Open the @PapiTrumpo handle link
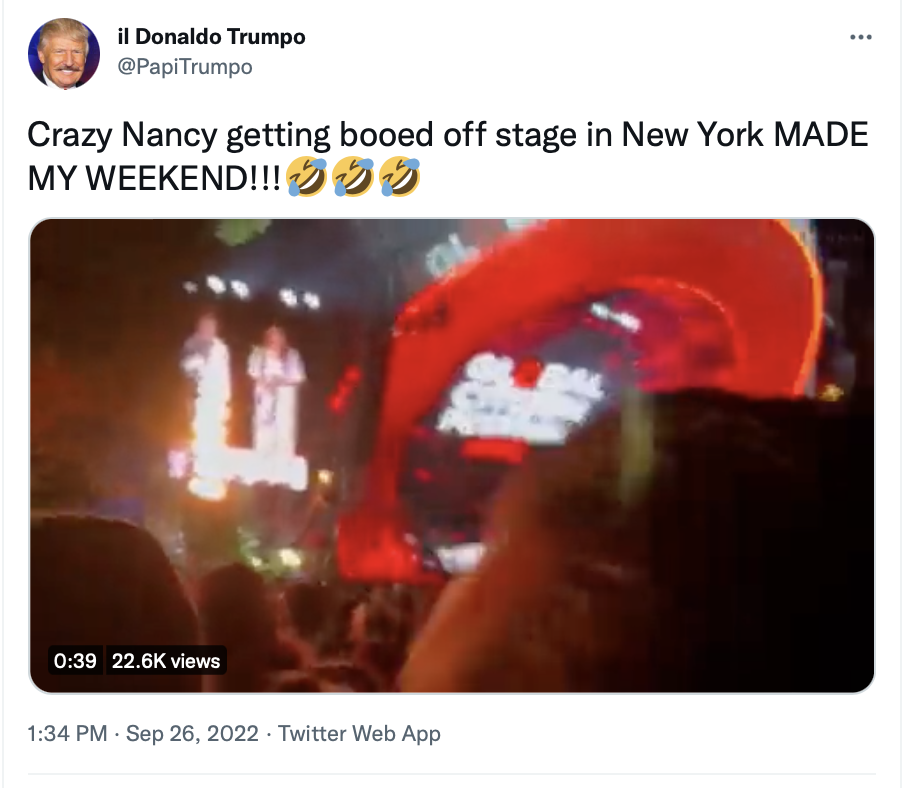The image size is (910, 788). [185, 67]
